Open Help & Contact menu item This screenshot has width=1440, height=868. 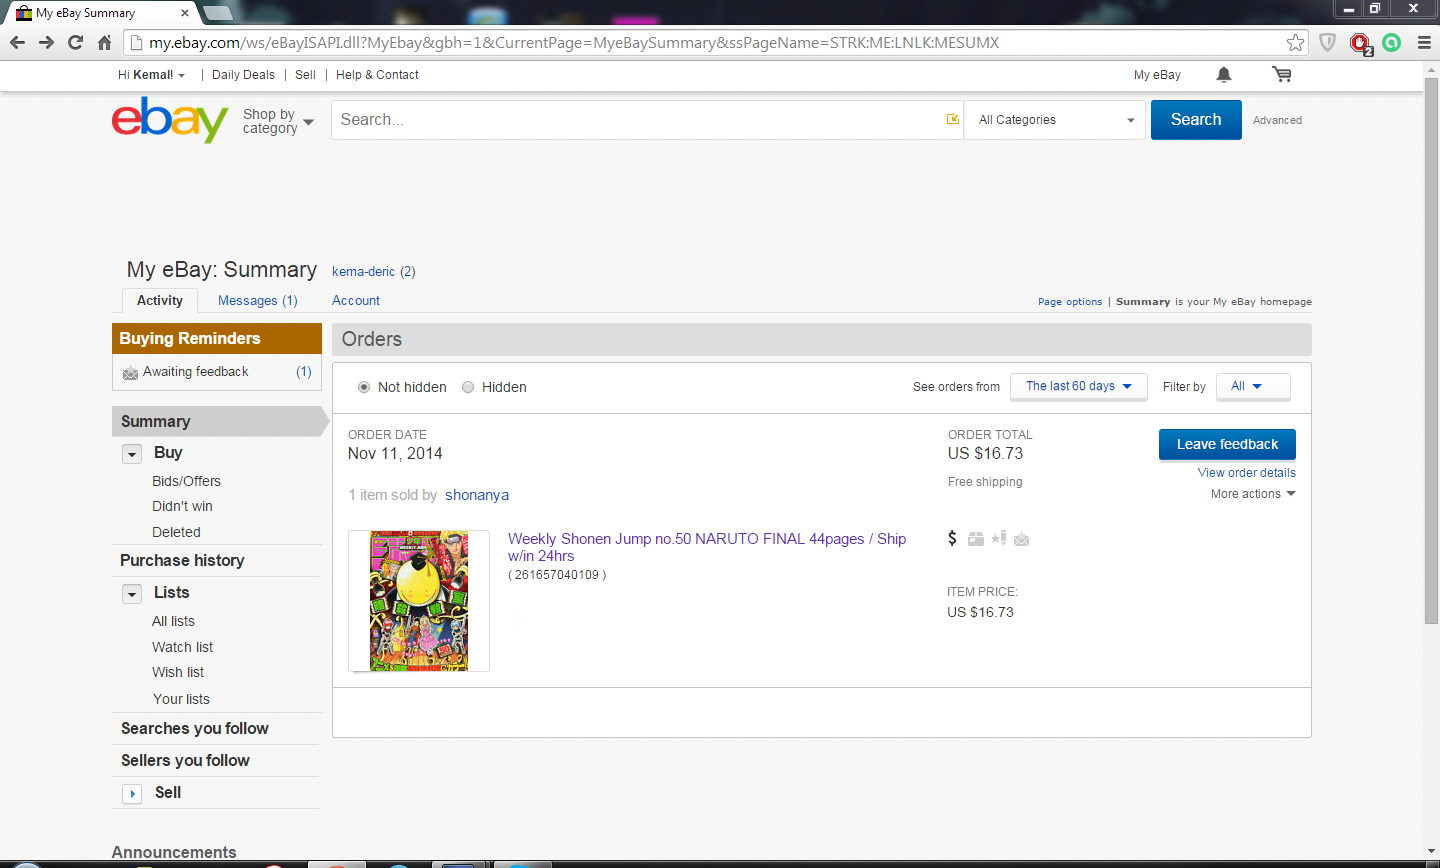point(377,75)
